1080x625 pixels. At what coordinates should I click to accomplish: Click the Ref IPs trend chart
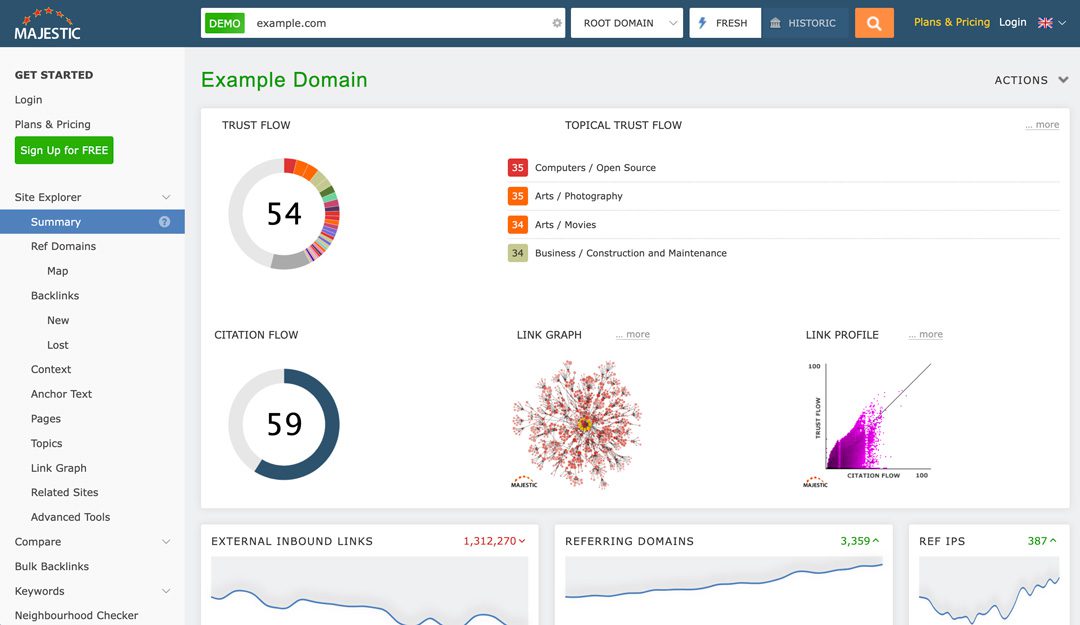coord(989,591)
